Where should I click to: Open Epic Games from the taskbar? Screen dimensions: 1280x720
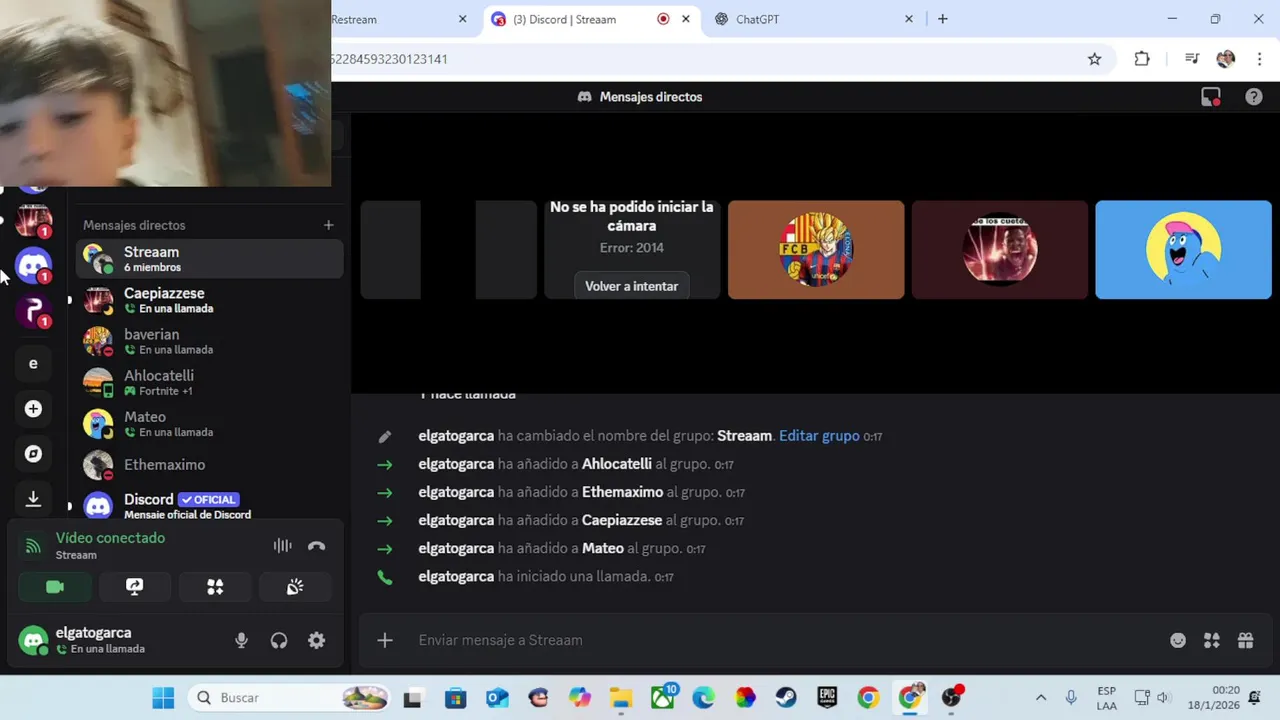(827, 698)
